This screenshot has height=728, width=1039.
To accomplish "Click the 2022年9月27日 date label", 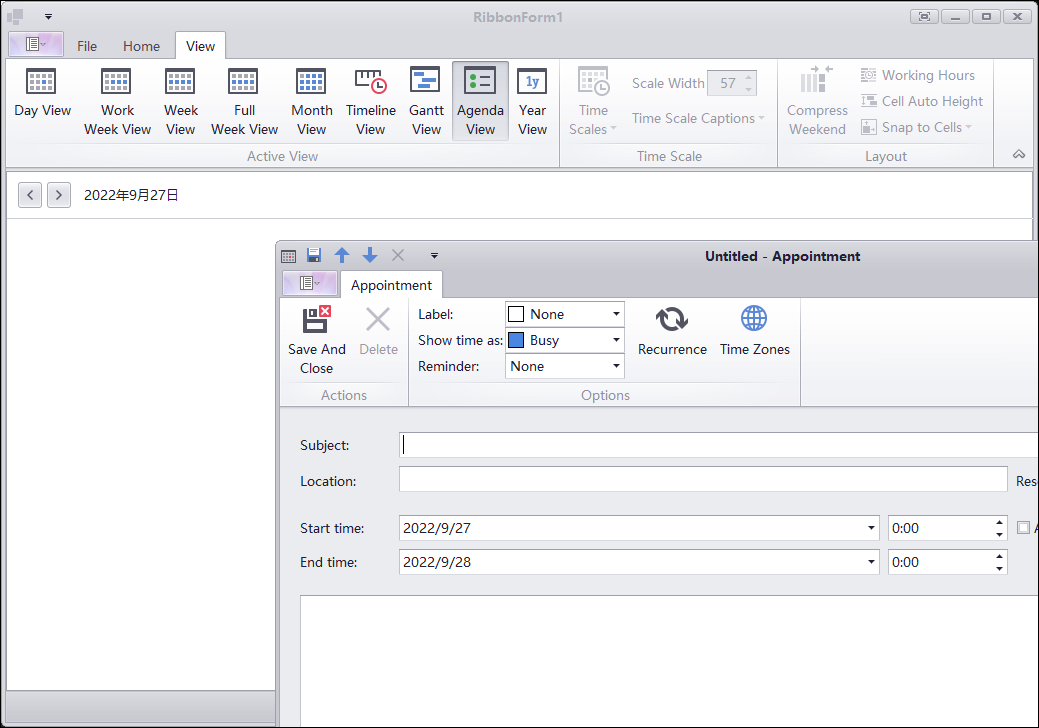I will (x=131, y=195).
